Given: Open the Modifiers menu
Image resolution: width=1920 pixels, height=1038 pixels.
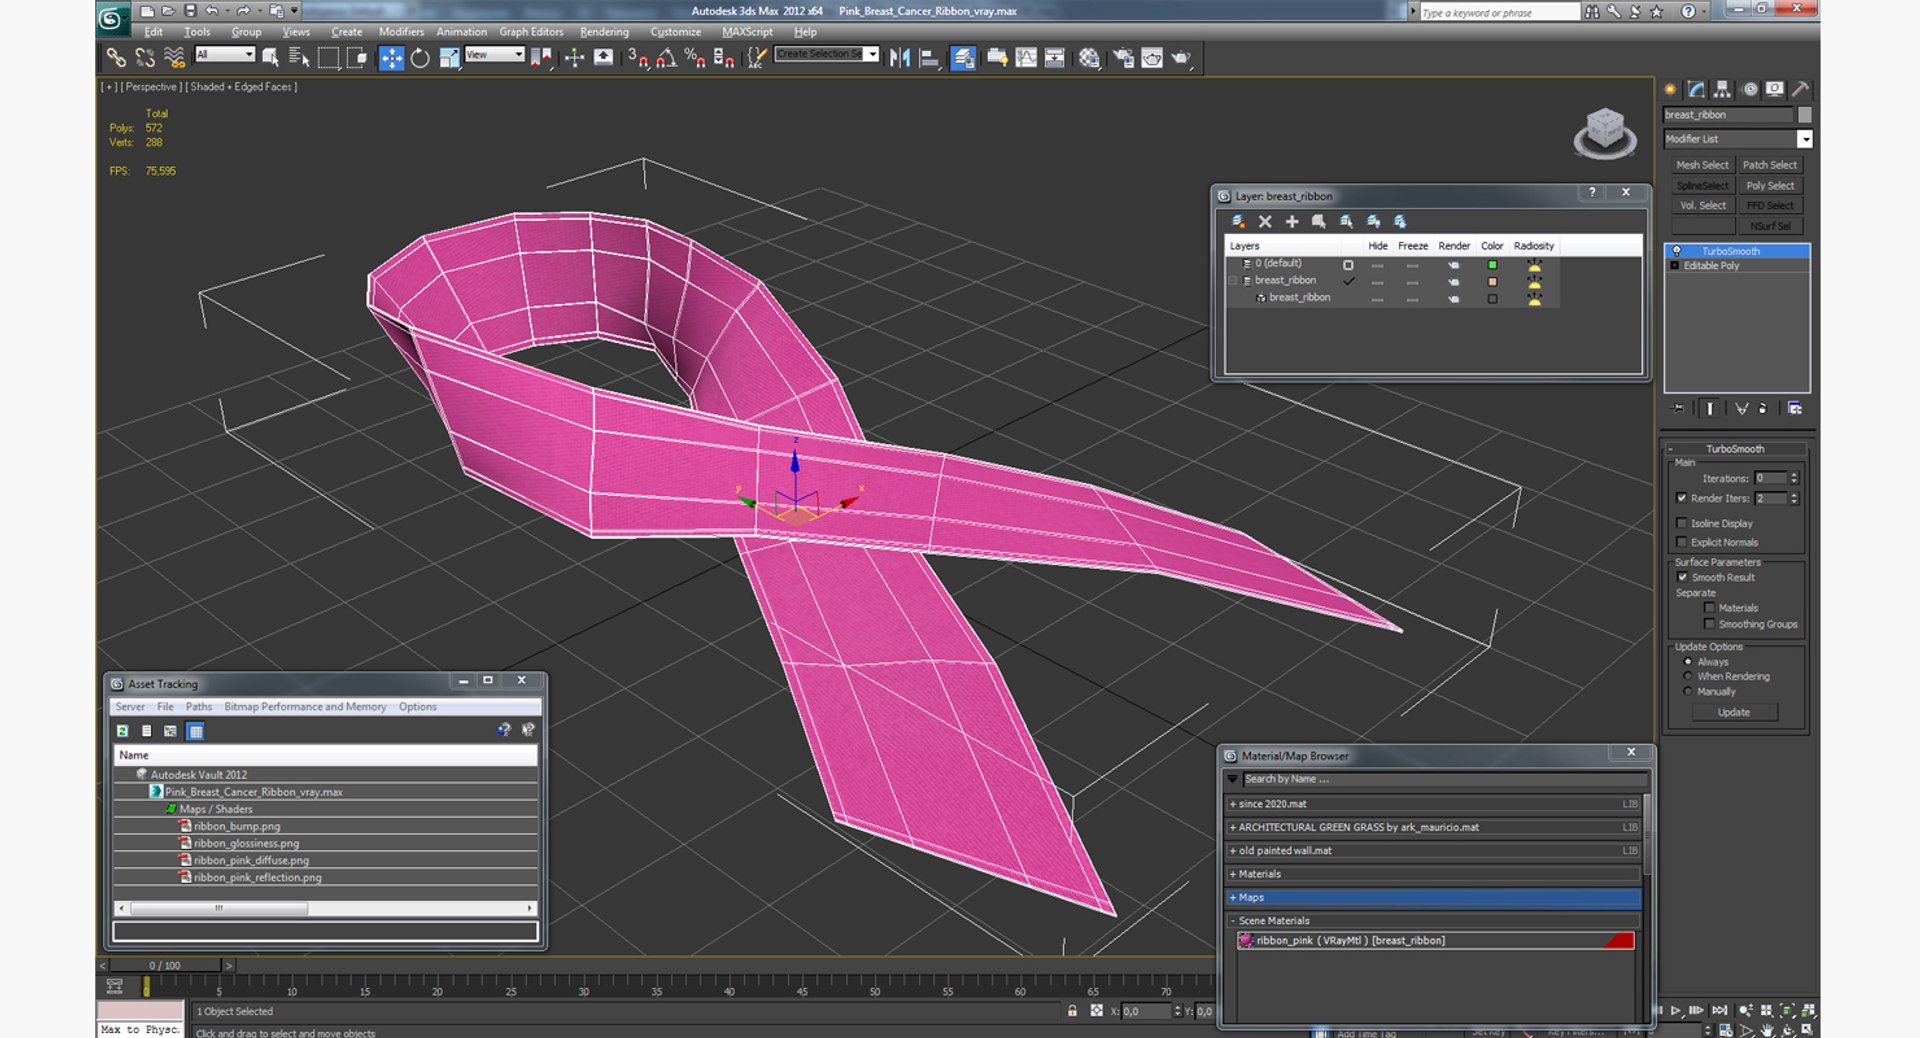Looking at the screenshot, I should pos(401,32).
